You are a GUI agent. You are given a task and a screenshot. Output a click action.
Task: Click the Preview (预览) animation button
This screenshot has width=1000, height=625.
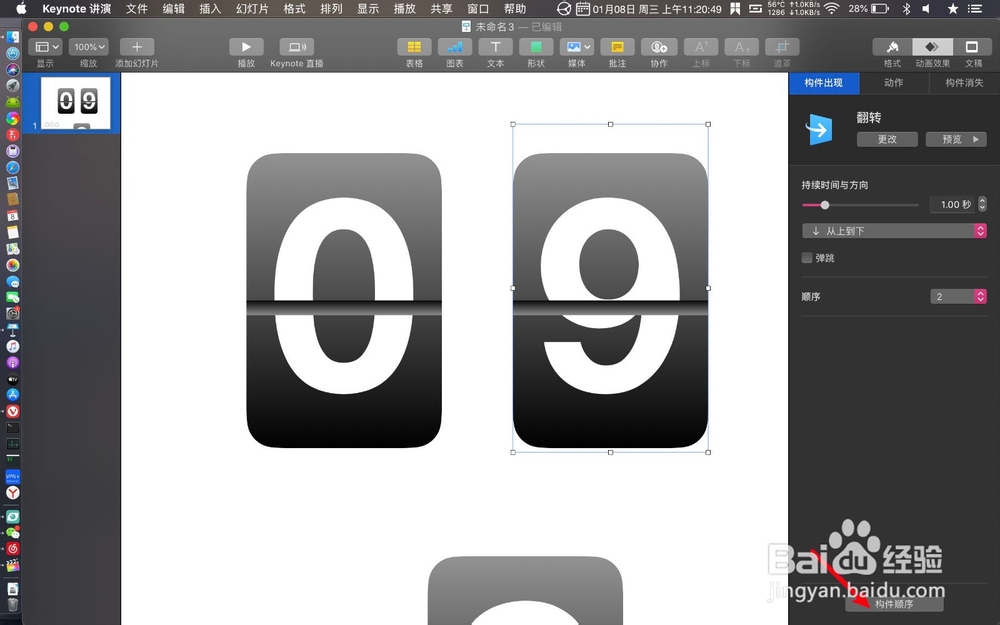coord(956,139)
